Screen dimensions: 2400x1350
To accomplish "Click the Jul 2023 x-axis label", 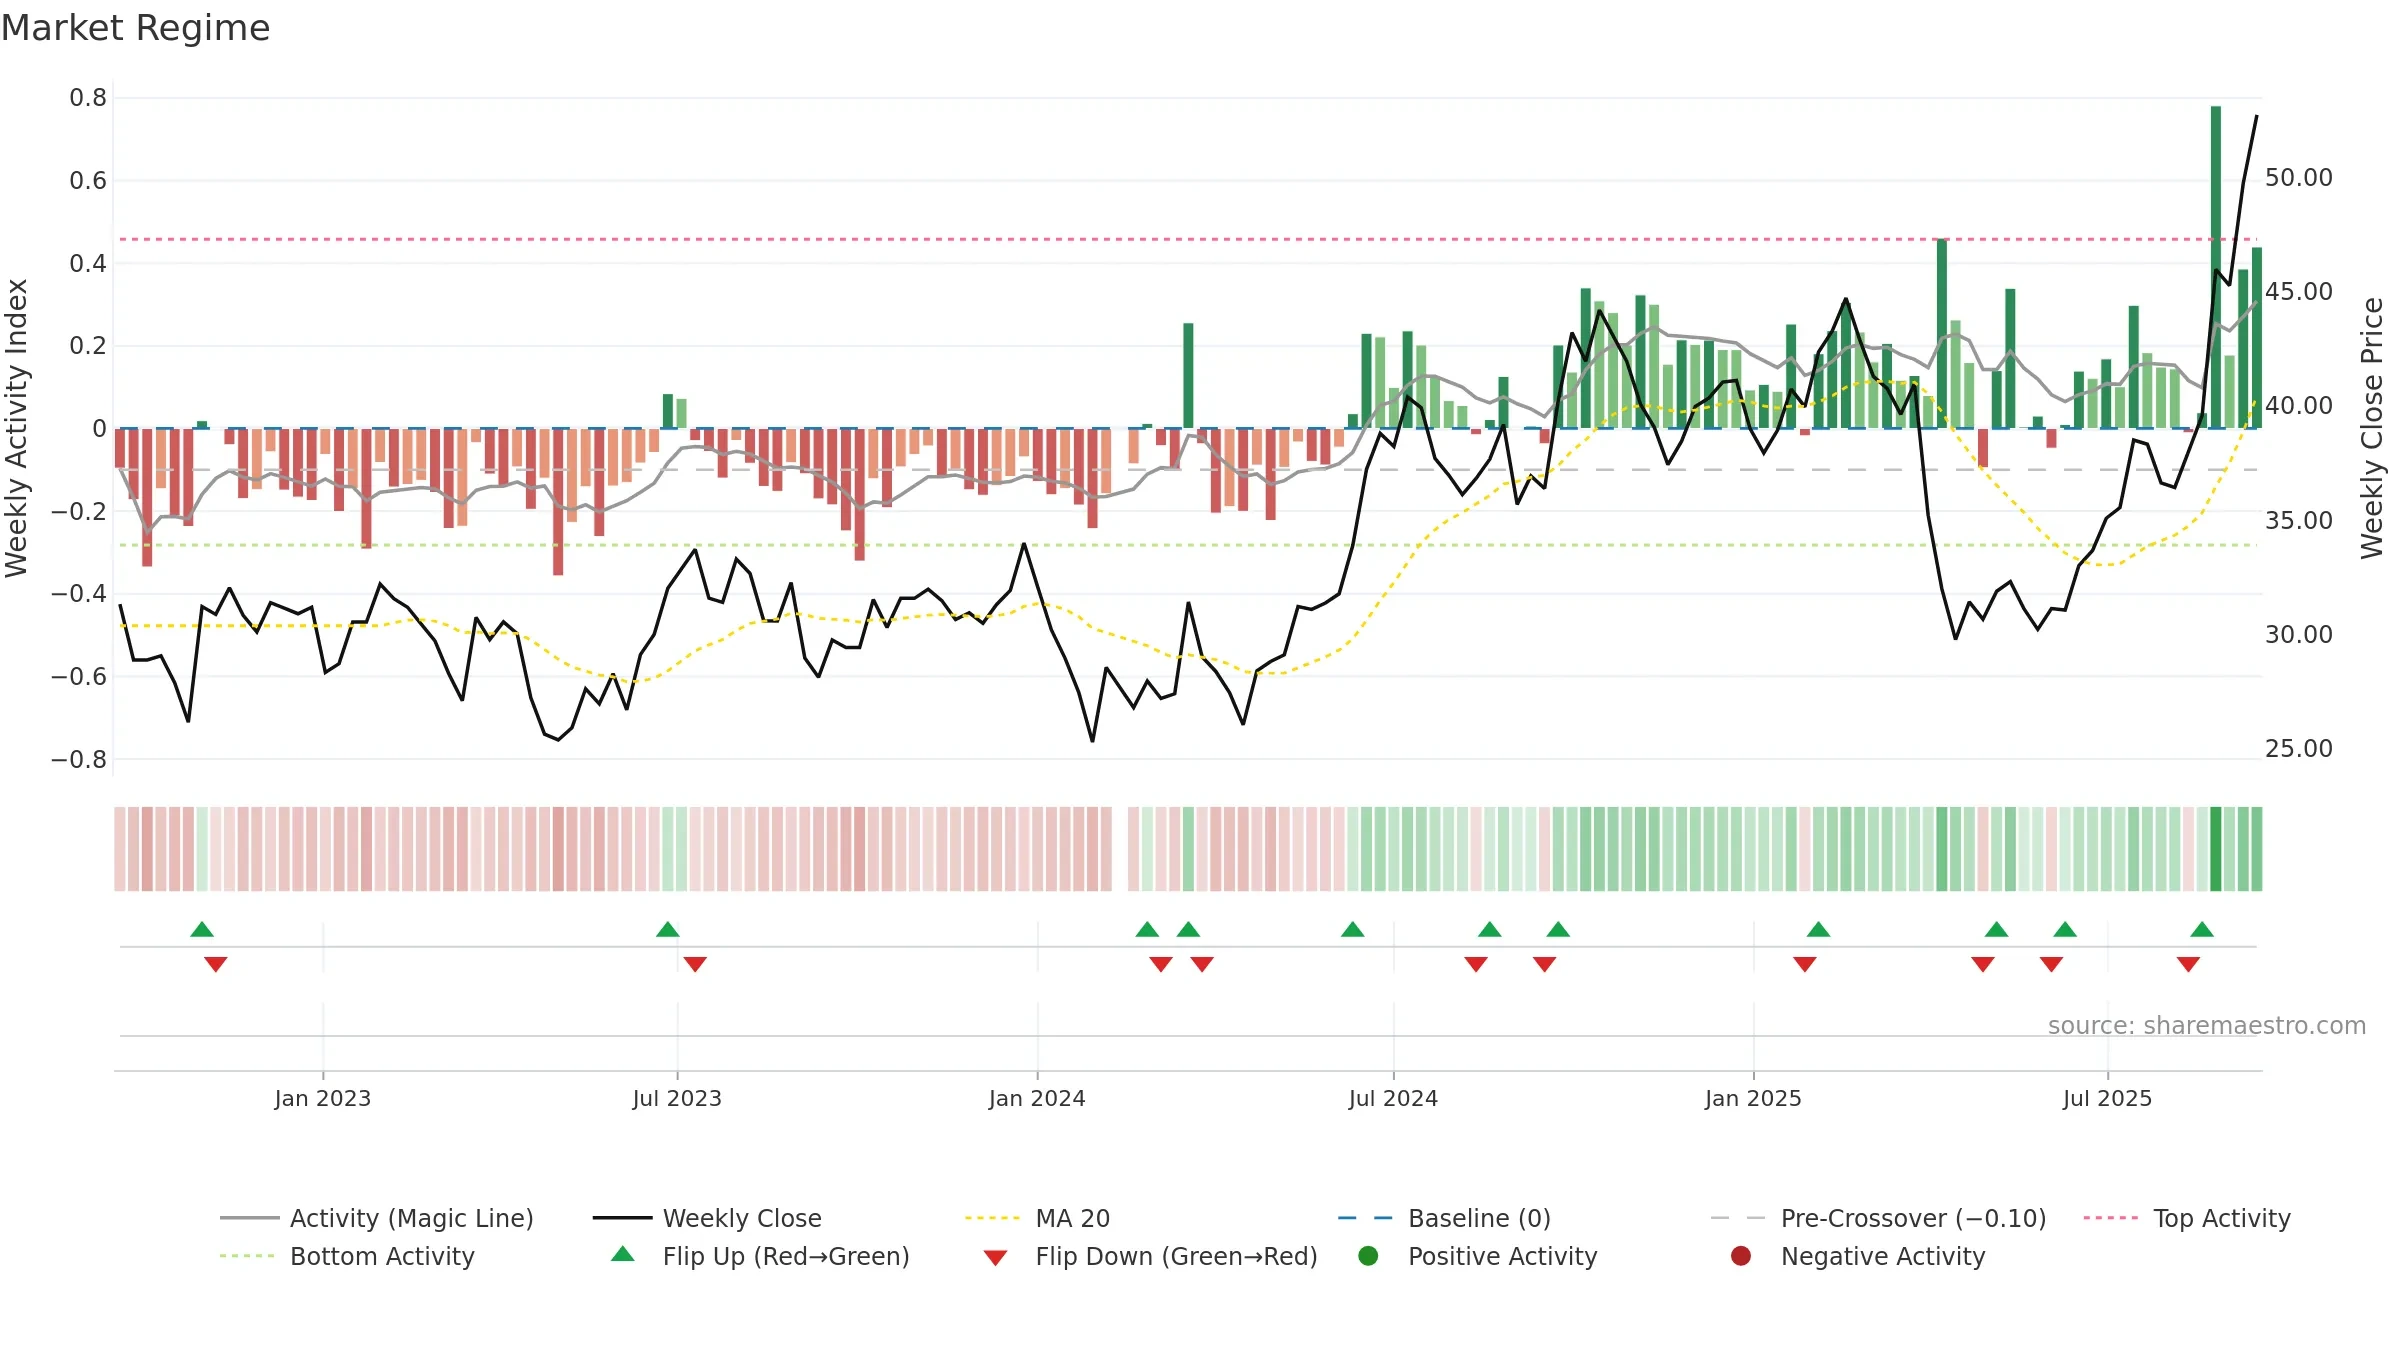I will [677, 1098].
